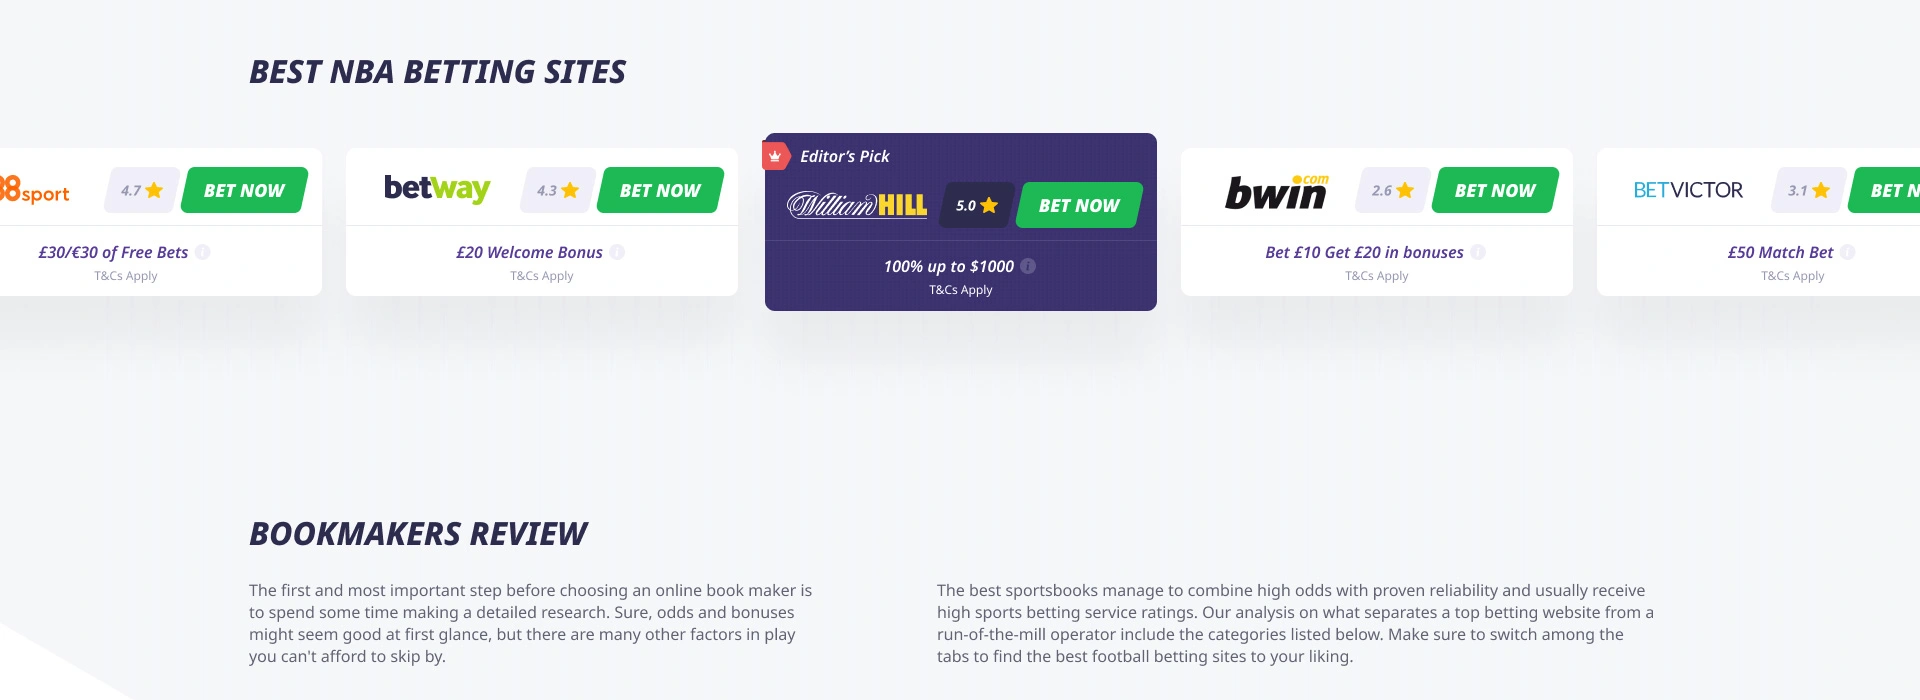Click the Editor's Pick crown badge

[x=775, y=156]
